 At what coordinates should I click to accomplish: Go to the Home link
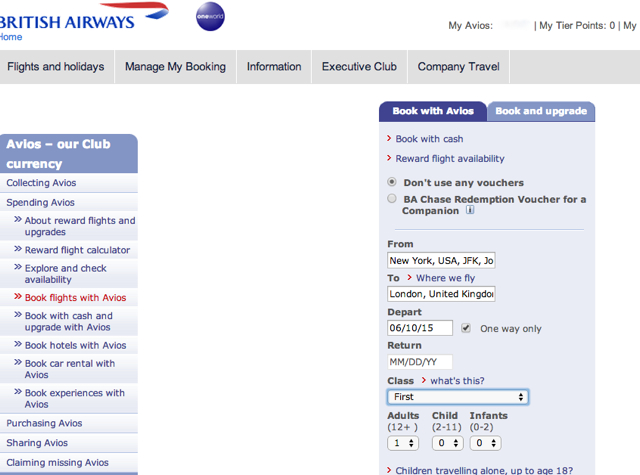[x=11, y=37]
